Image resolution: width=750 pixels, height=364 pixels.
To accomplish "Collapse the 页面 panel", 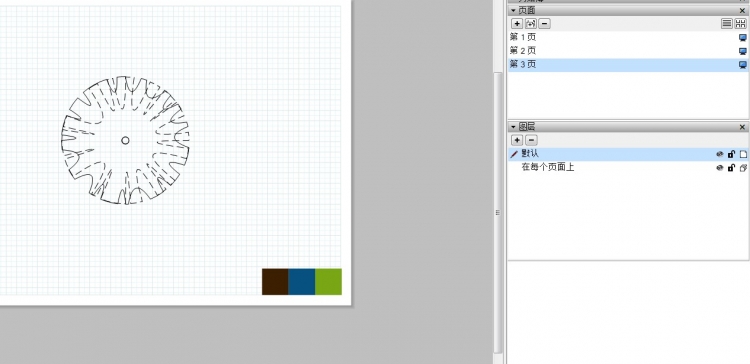I will [x=513, y=11].
